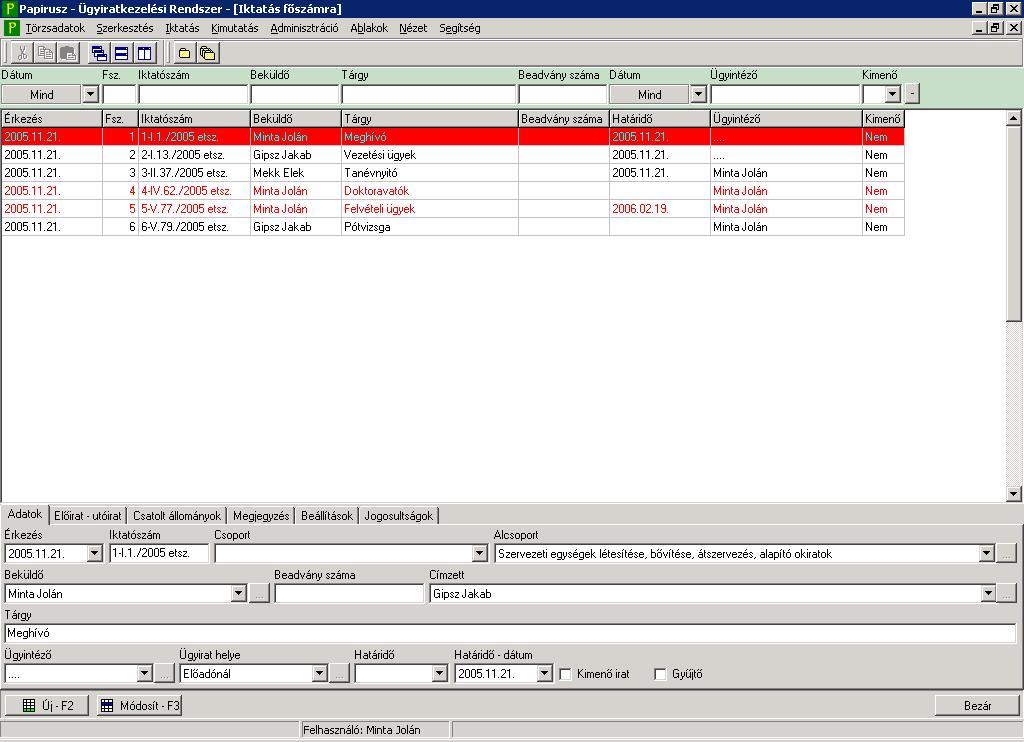1024x742 pixels.
Task: Click the Módosít - F3 button
Action: 140,705
